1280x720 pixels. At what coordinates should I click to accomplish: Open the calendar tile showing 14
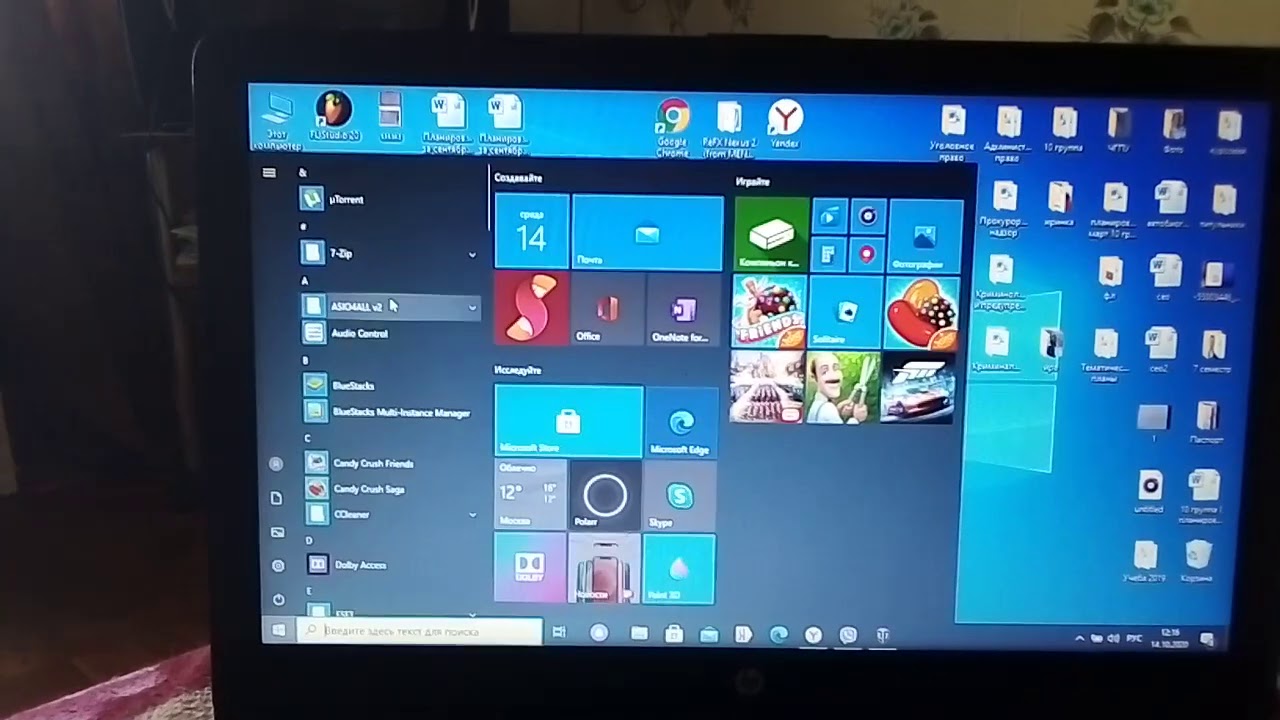[532, 232]
